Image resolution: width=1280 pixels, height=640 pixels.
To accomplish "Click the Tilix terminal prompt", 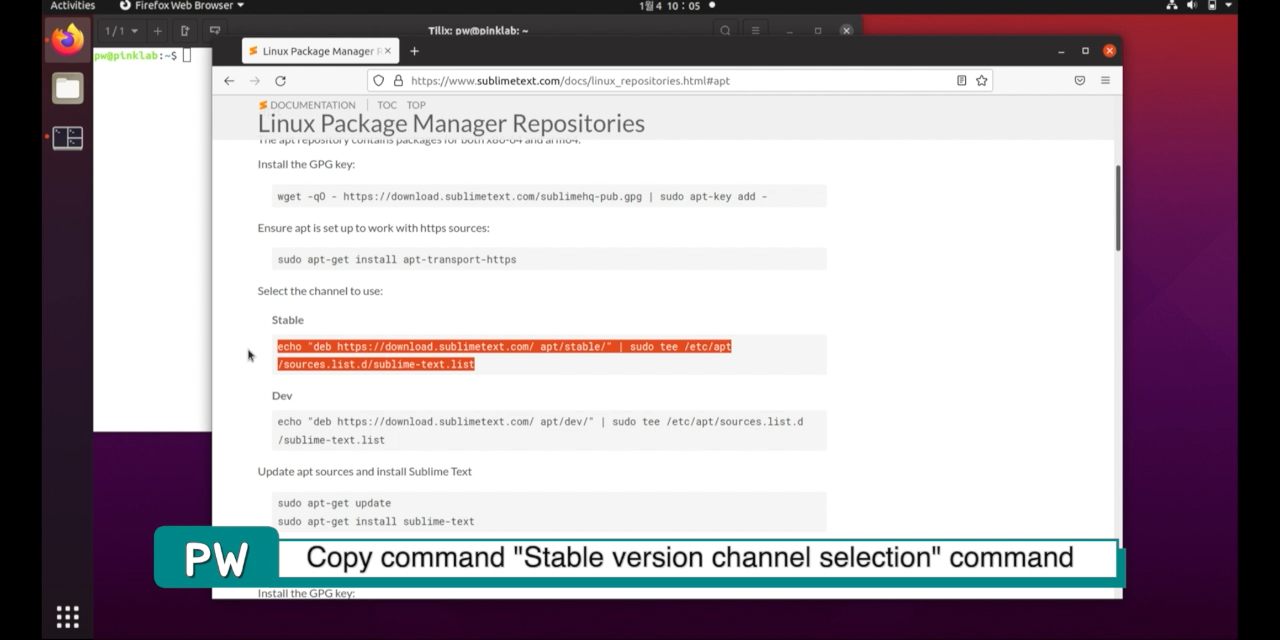I will click(x=136, y=56).
